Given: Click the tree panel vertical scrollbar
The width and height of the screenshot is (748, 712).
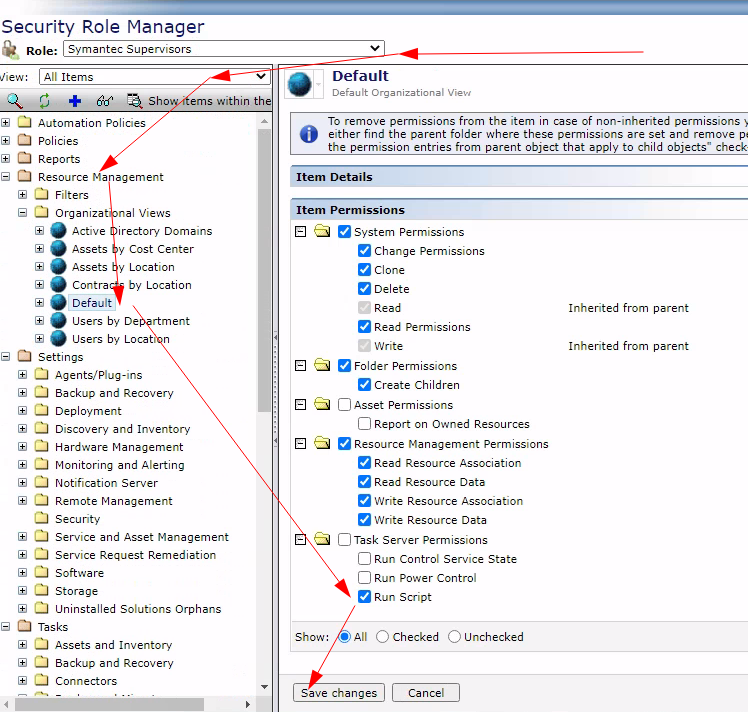Looking at the screenshot, I should click(264, 300).
